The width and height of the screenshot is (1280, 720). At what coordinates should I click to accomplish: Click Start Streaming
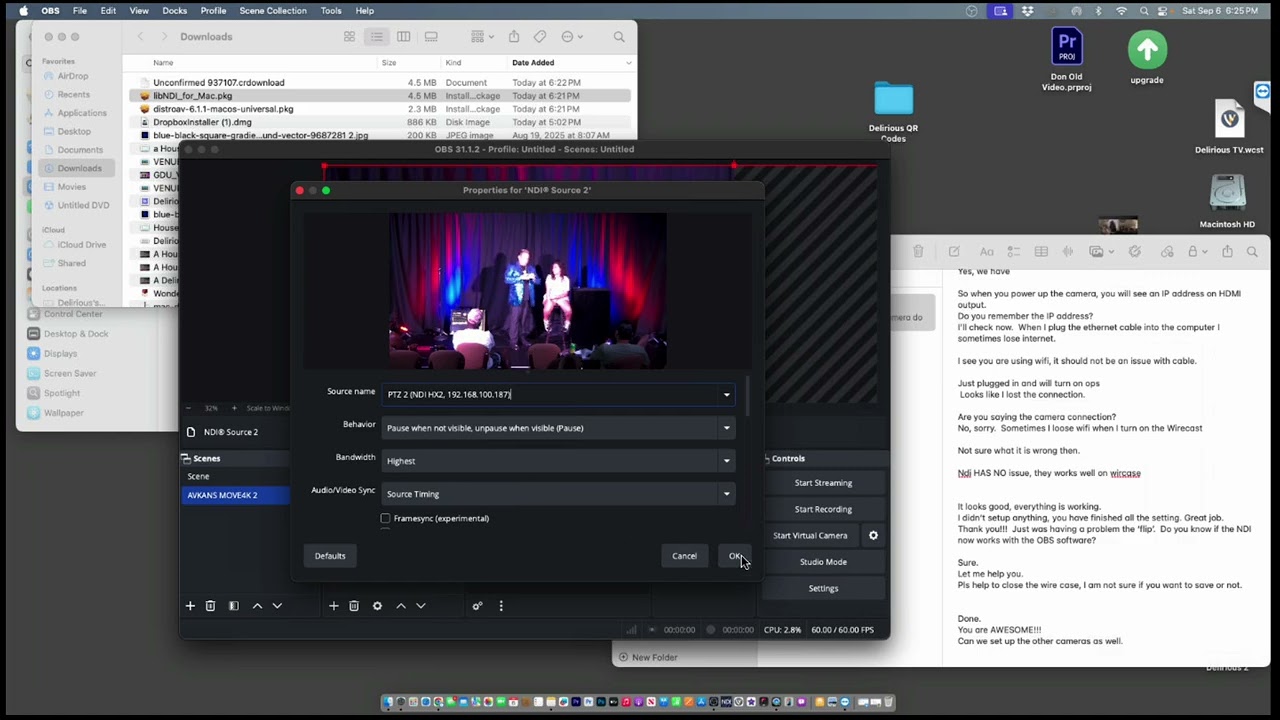[x=823, y=483]
